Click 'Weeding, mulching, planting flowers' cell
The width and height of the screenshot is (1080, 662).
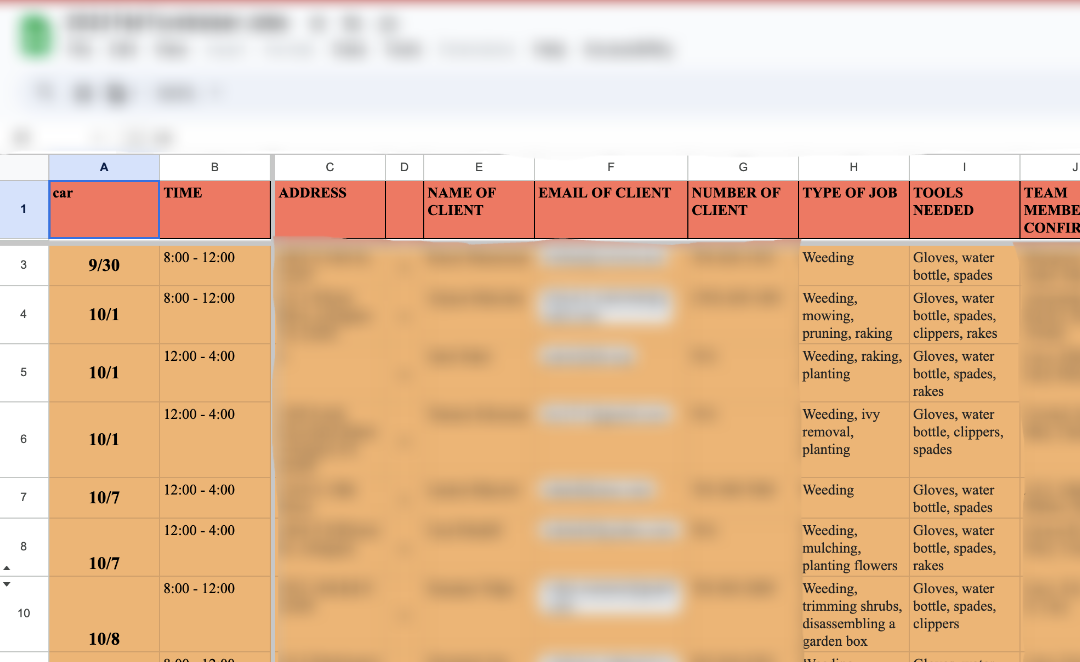tap(853, 547)
